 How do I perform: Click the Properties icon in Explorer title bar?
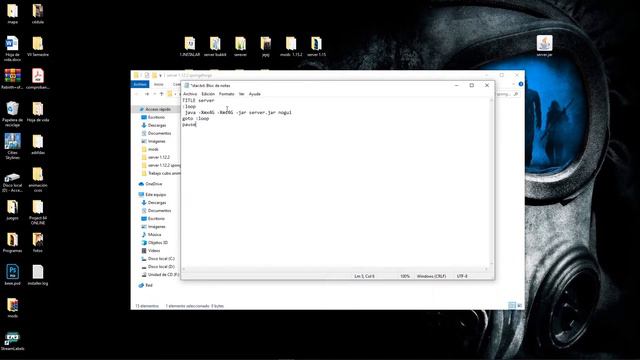click(147, 76)
